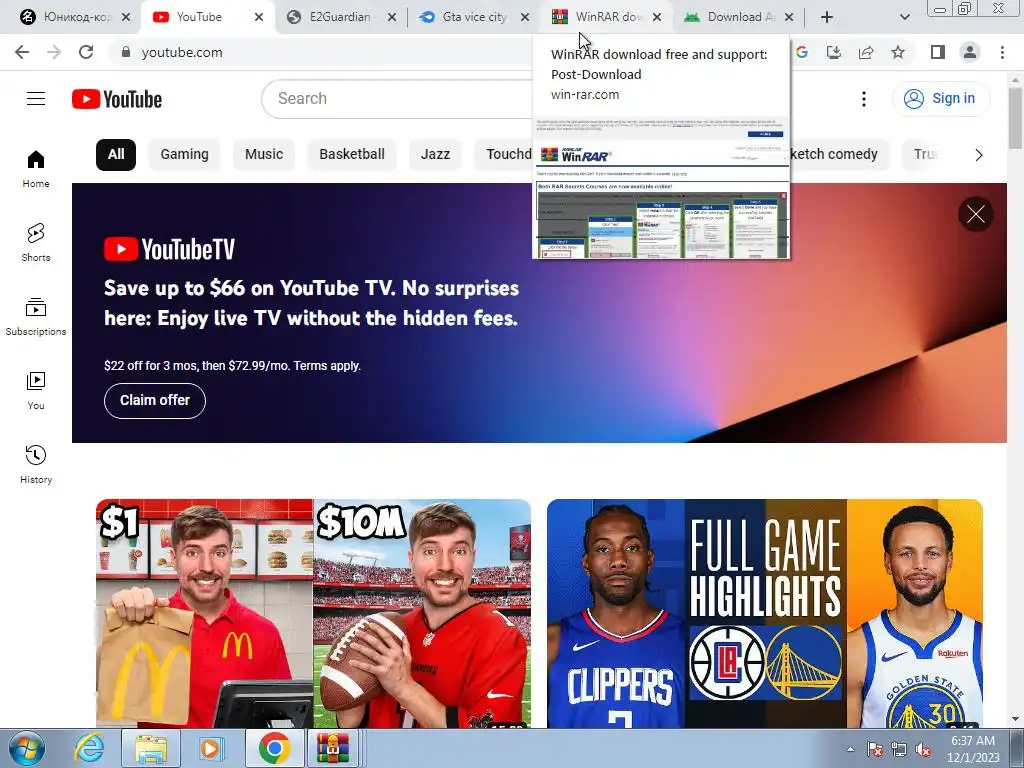Screen dimensions: 1024x768
Task: Close the E2Guardian tab
Action: [x=392, y=17]
